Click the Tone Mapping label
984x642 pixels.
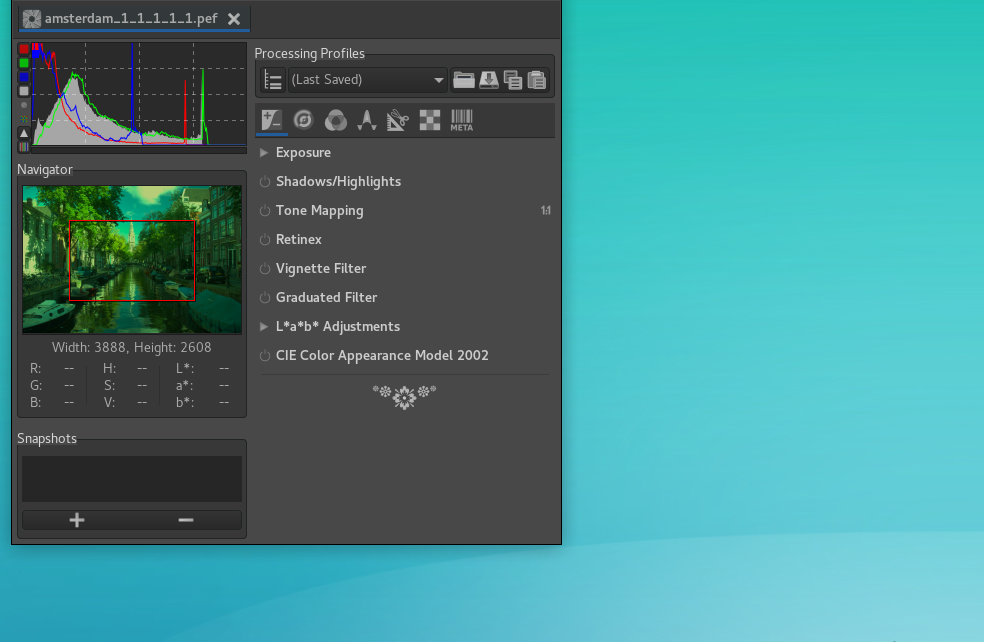[x=319, y=211]
